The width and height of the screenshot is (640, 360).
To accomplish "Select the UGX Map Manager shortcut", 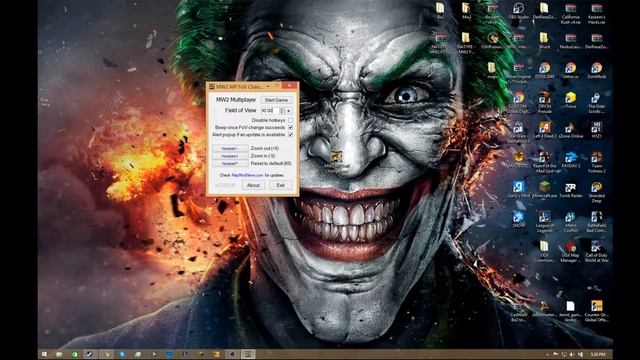I will 571,252.
